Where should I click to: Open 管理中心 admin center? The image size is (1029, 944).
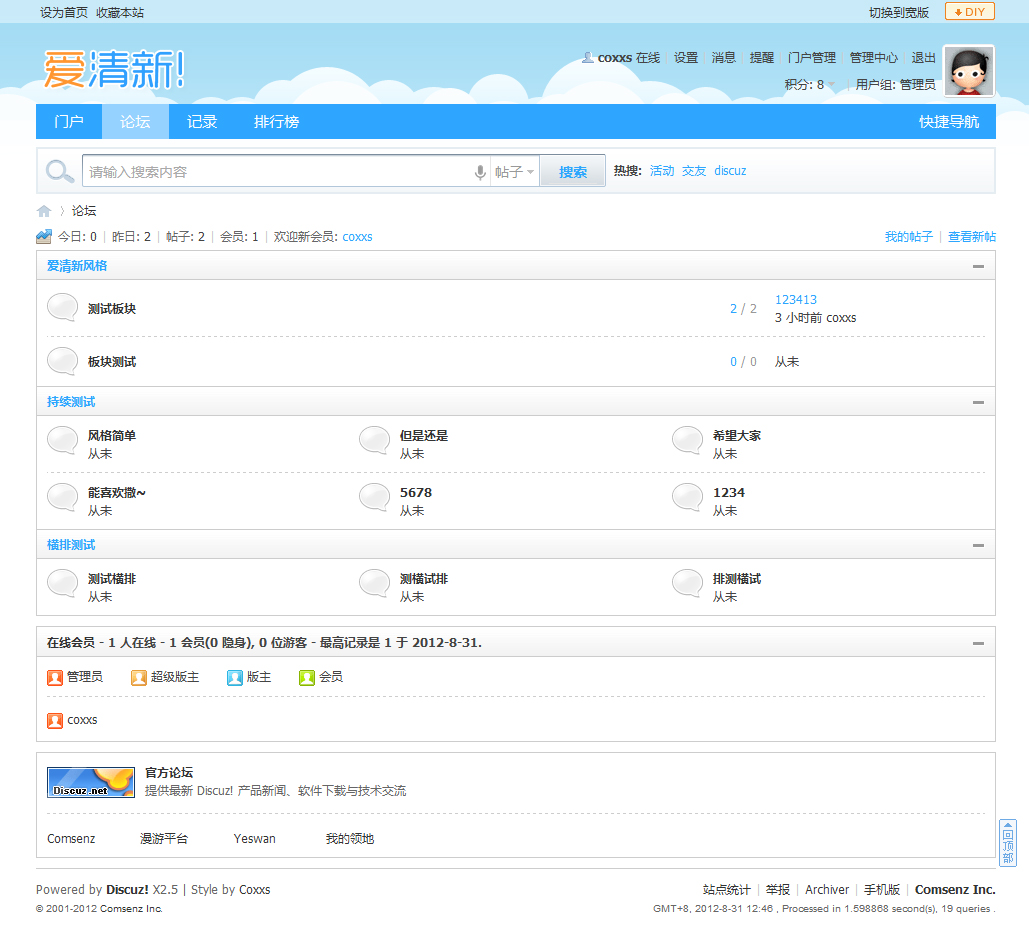[873, 58]
